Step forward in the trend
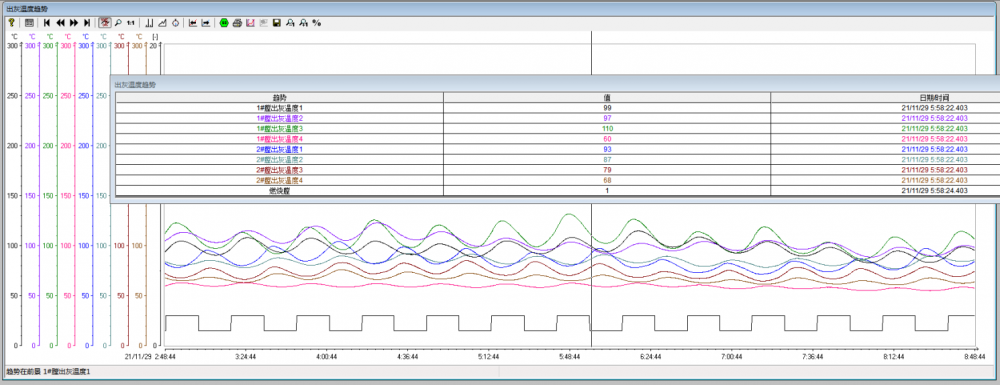The width and height of the screenshot is (1000, 385). [x=74, y=23]
